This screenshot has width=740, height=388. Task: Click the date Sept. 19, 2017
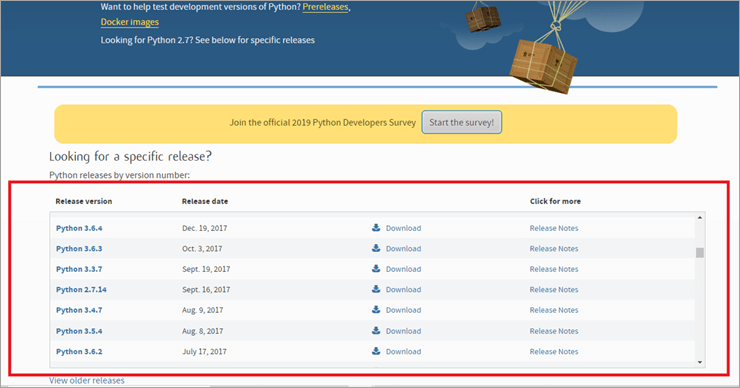click(206, 269)
